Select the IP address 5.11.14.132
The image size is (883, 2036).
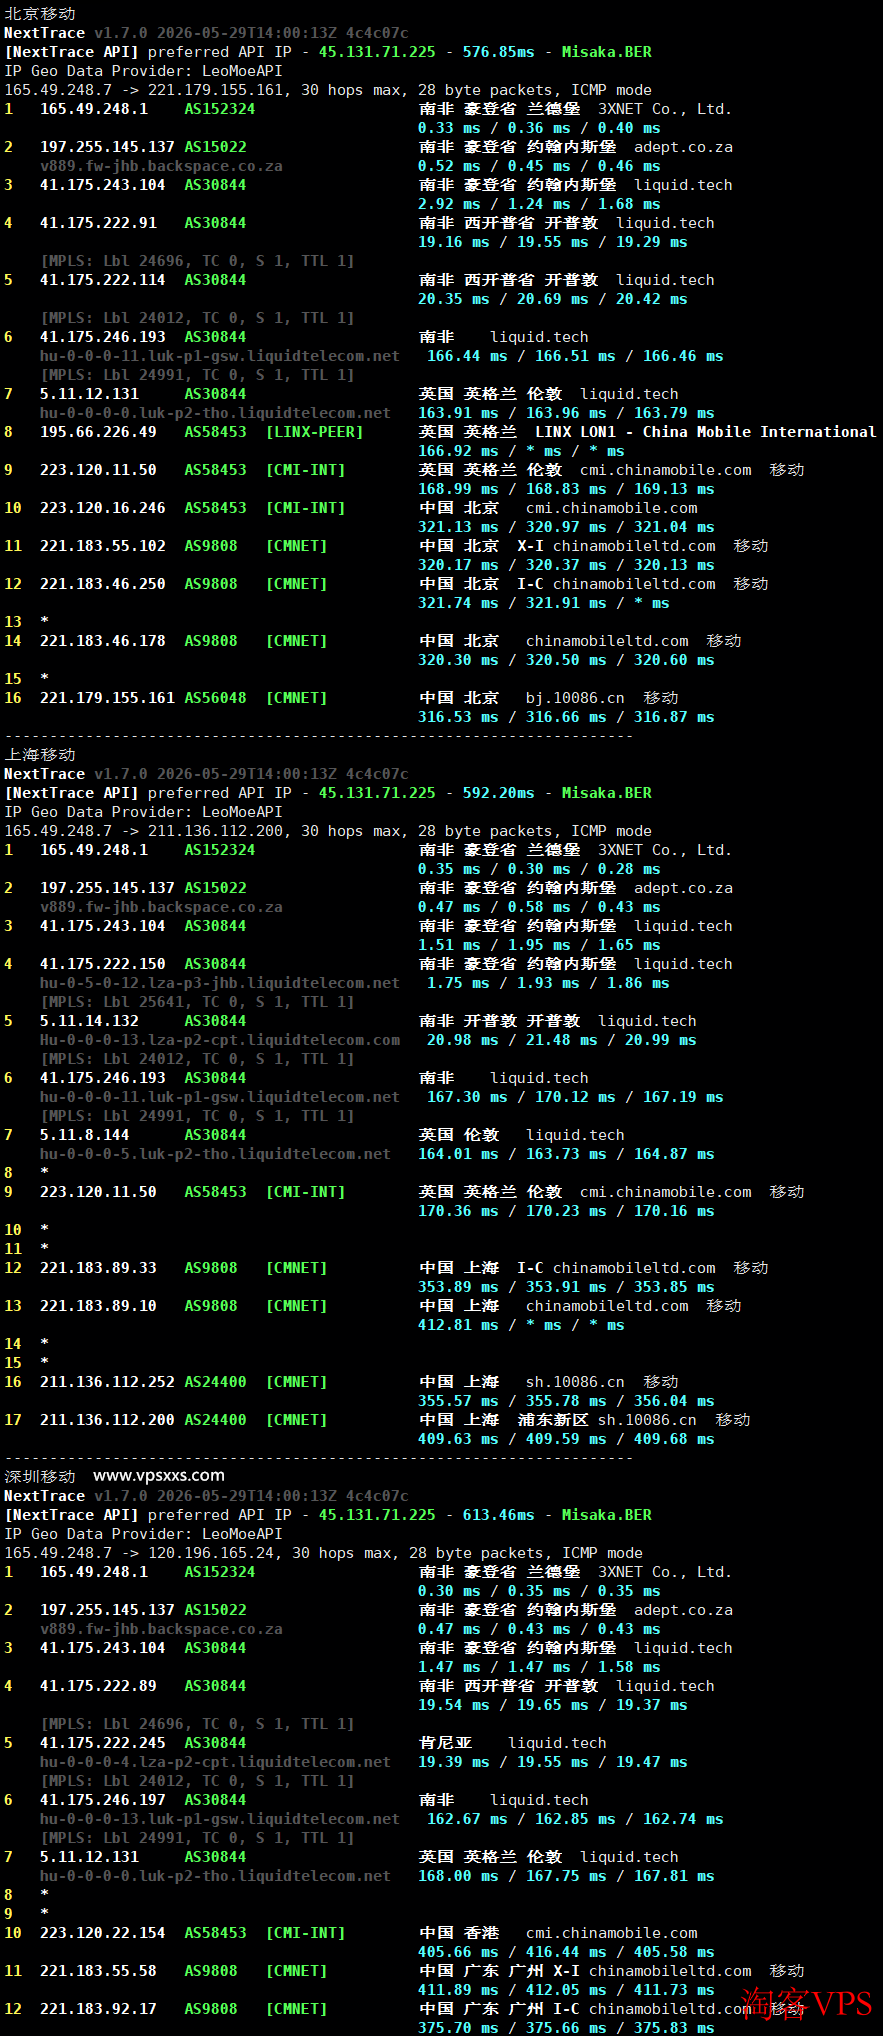[x=89, y=1021]
